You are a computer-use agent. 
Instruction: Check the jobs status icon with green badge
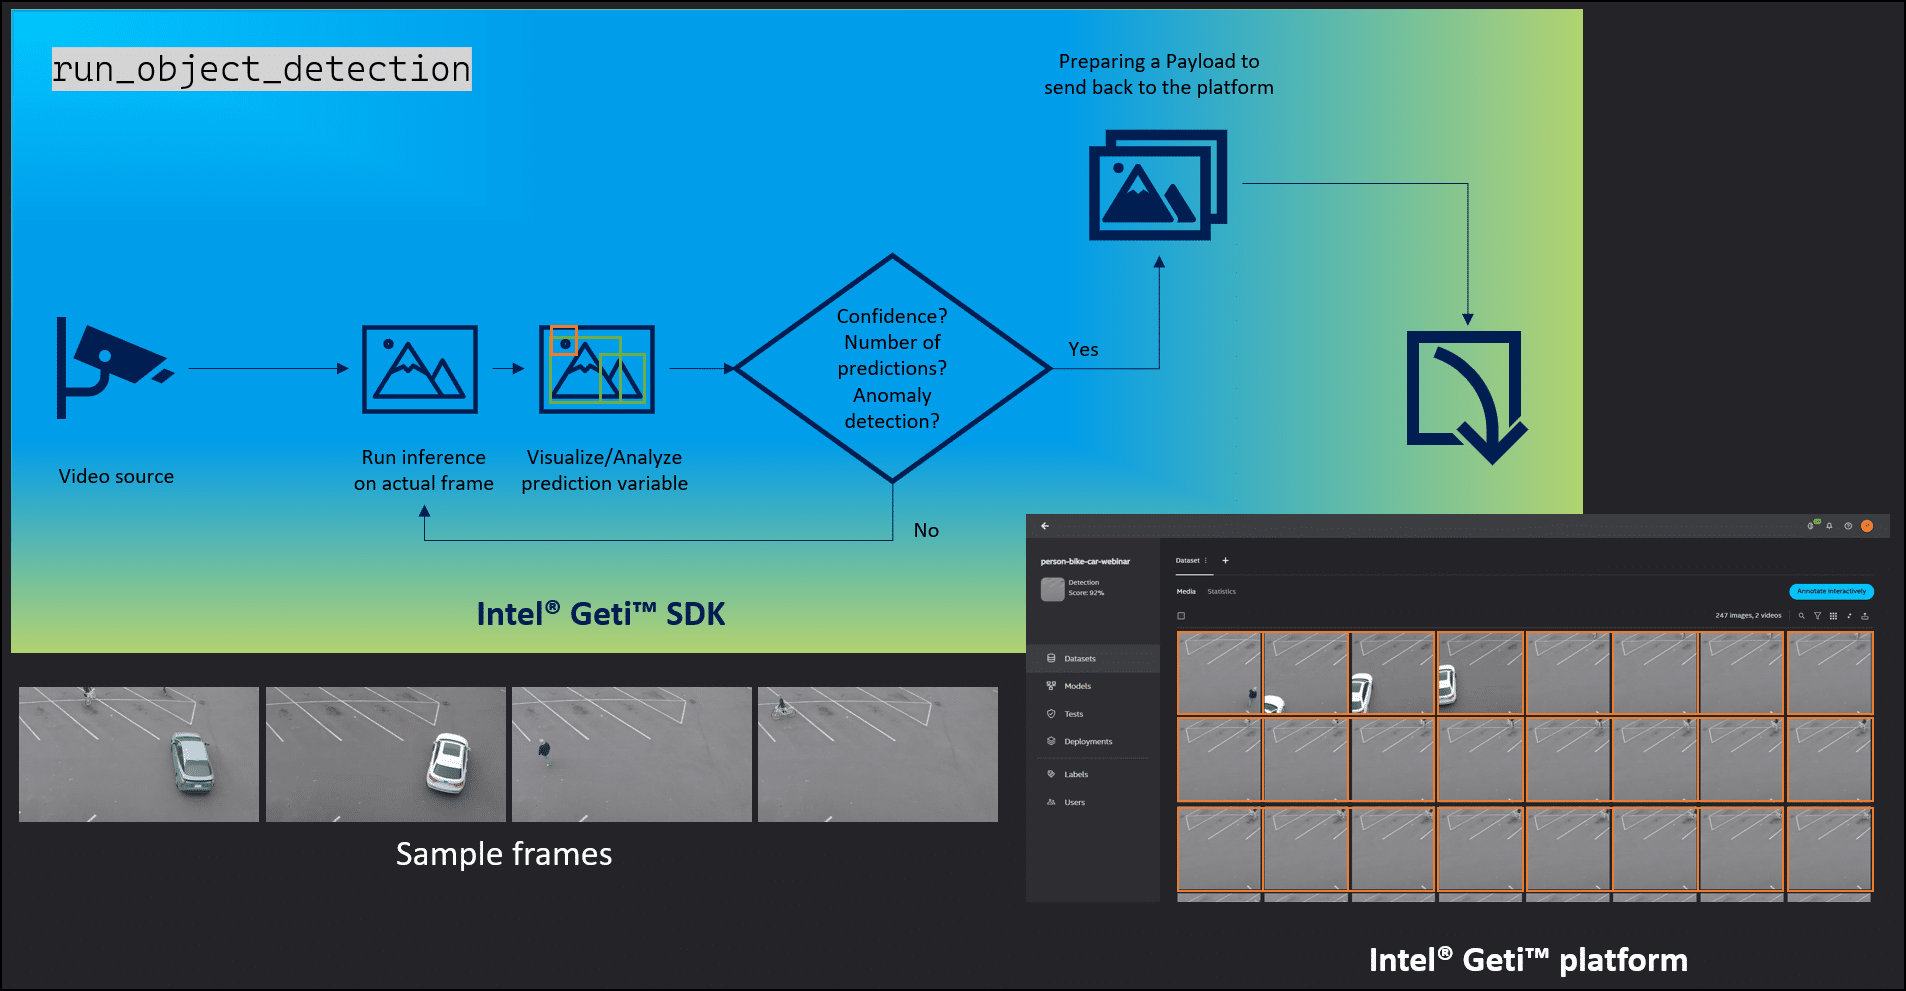click(x=1813, y=525)
